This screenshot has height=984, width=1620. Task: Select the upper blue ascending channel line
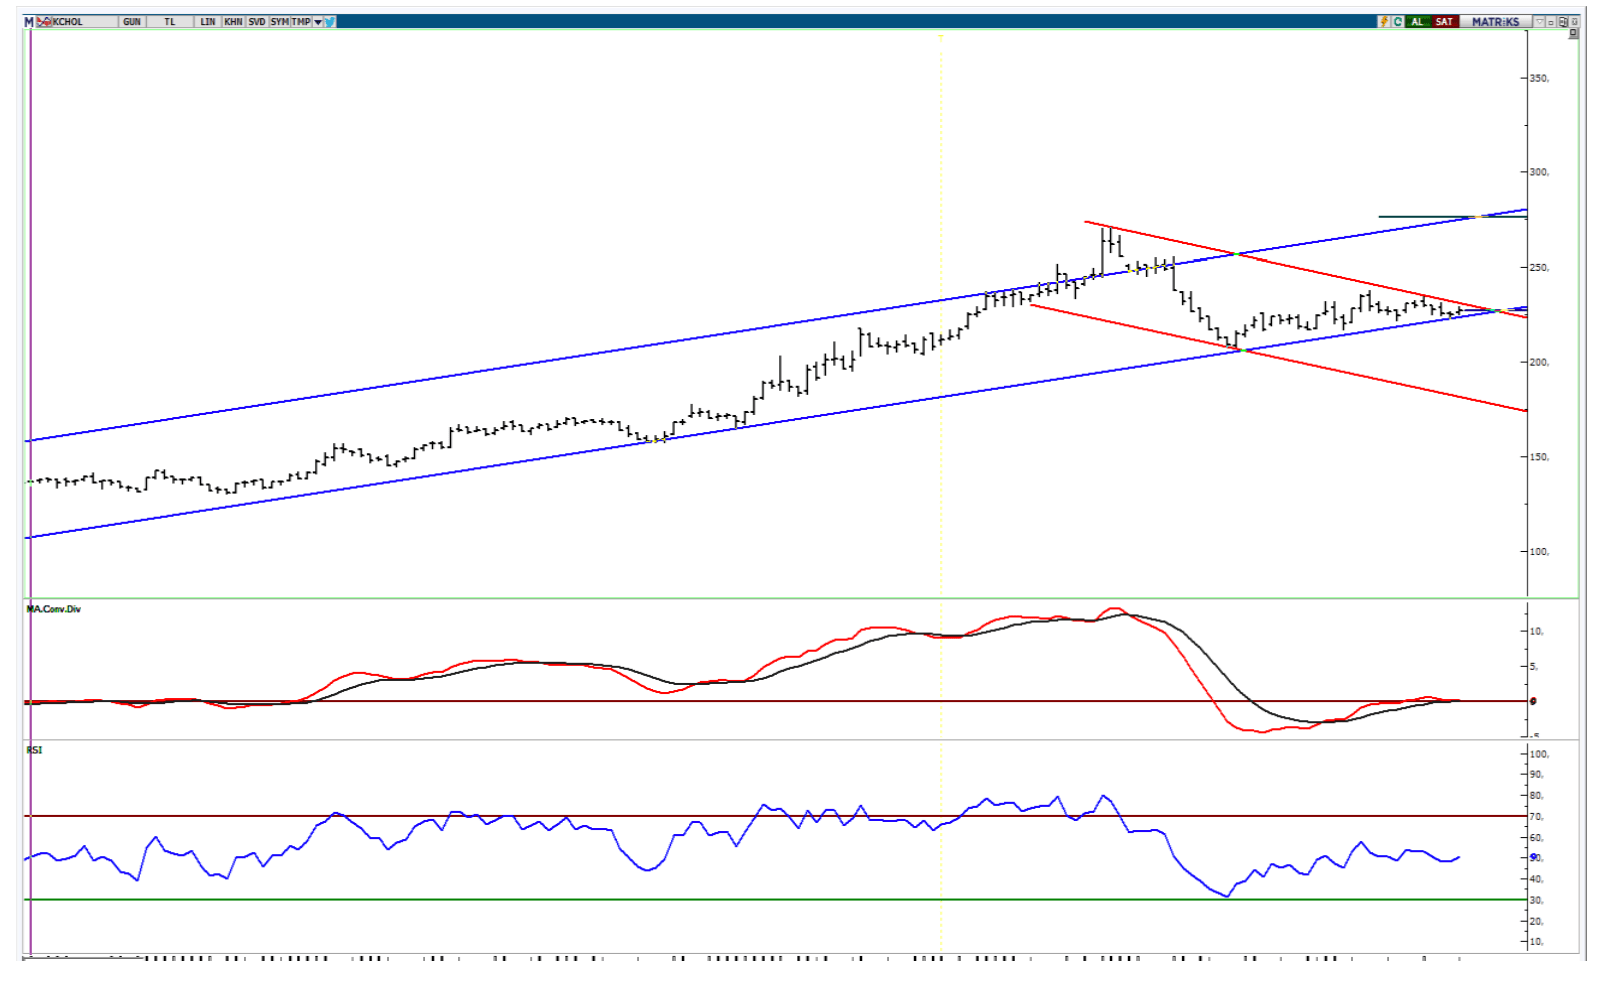(776, 325)
